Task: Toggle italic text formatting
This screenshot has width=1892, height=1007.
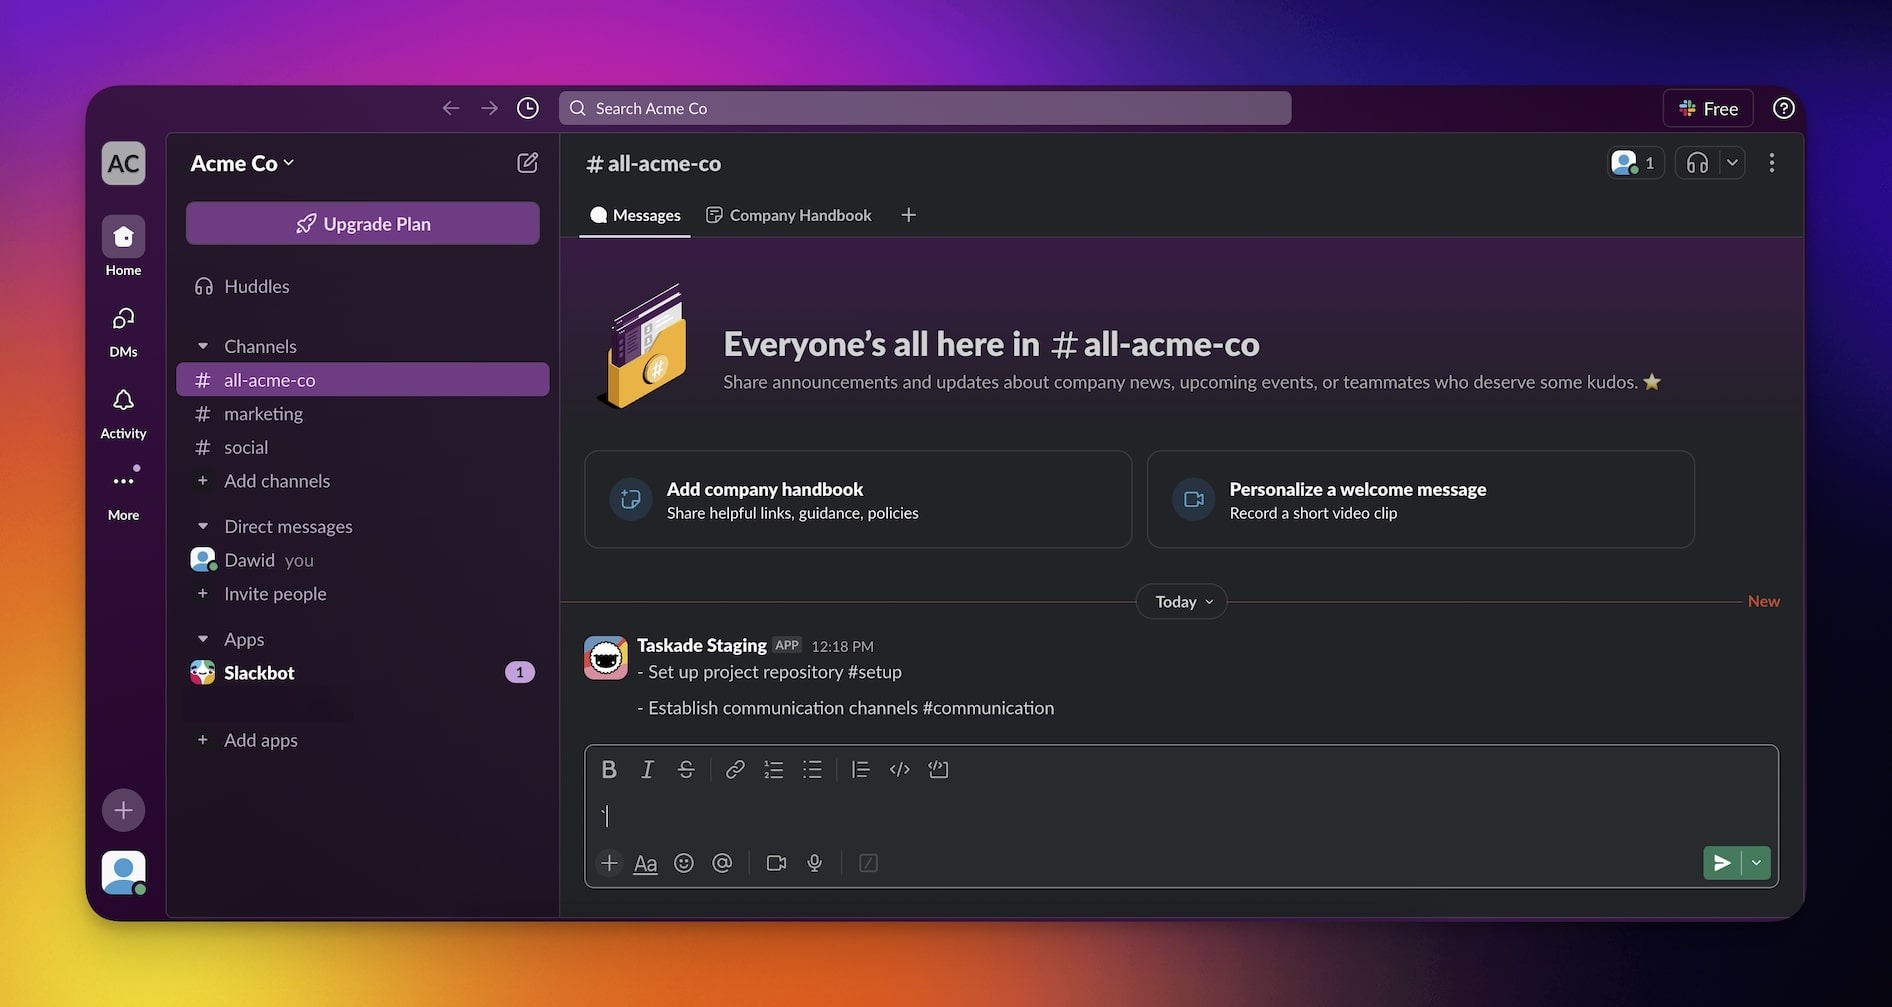Action: coord(647,769)
